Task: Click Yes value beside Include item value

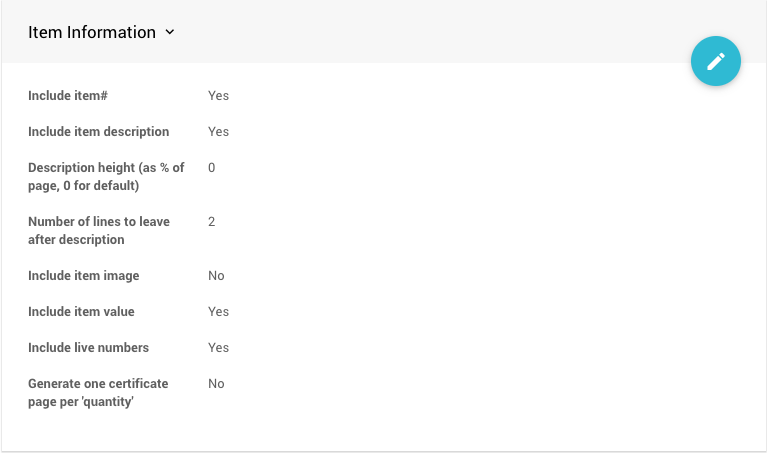Action: pyautogui.click(x=218, y=312)
